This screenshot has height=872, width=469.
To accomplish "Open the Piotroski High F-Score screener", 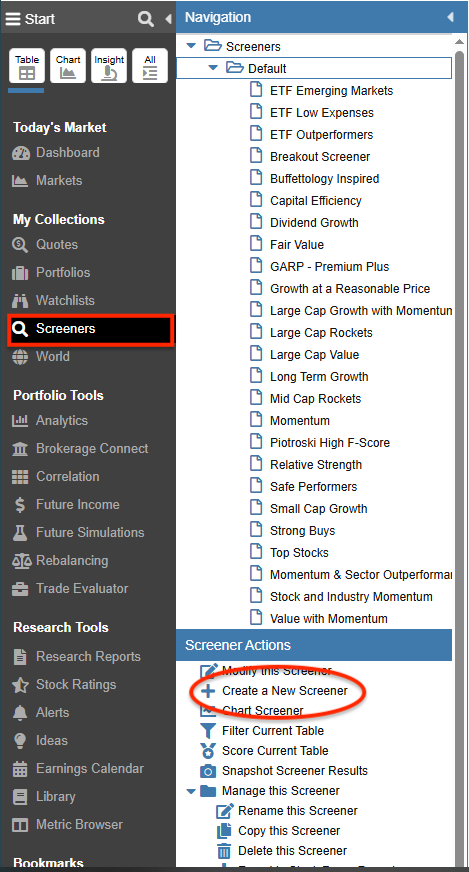I will [330, 443].
